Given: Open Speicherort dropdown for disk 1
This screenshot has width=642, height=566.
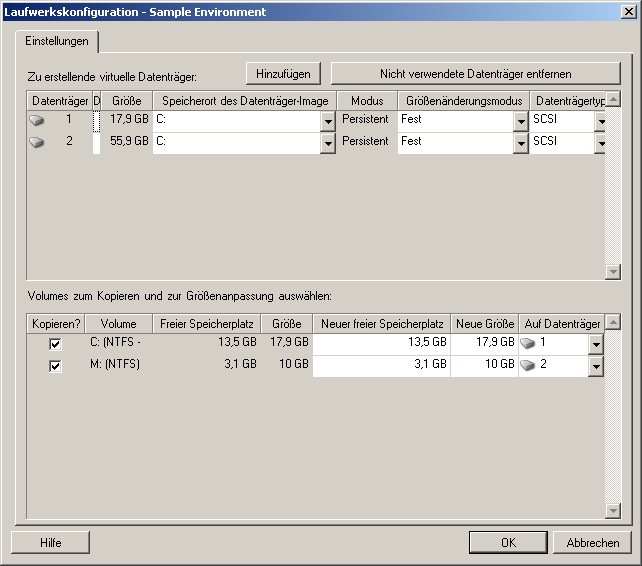Looking at the screenshot, I should point(328,121).
